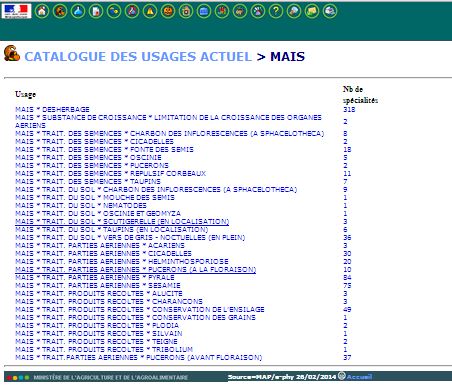Click the blue flask toolbar icon
This screenshot has width=452, height=391.
coord(78,11)
